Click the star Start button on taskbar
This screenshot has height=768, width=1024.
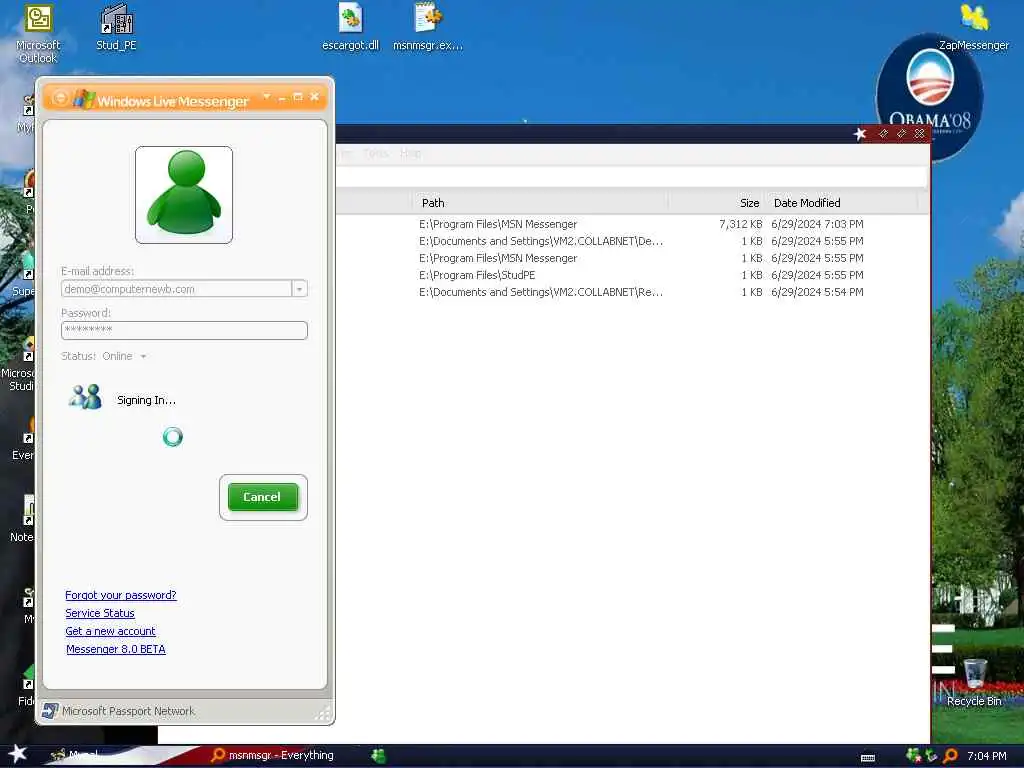click(17, 754)
